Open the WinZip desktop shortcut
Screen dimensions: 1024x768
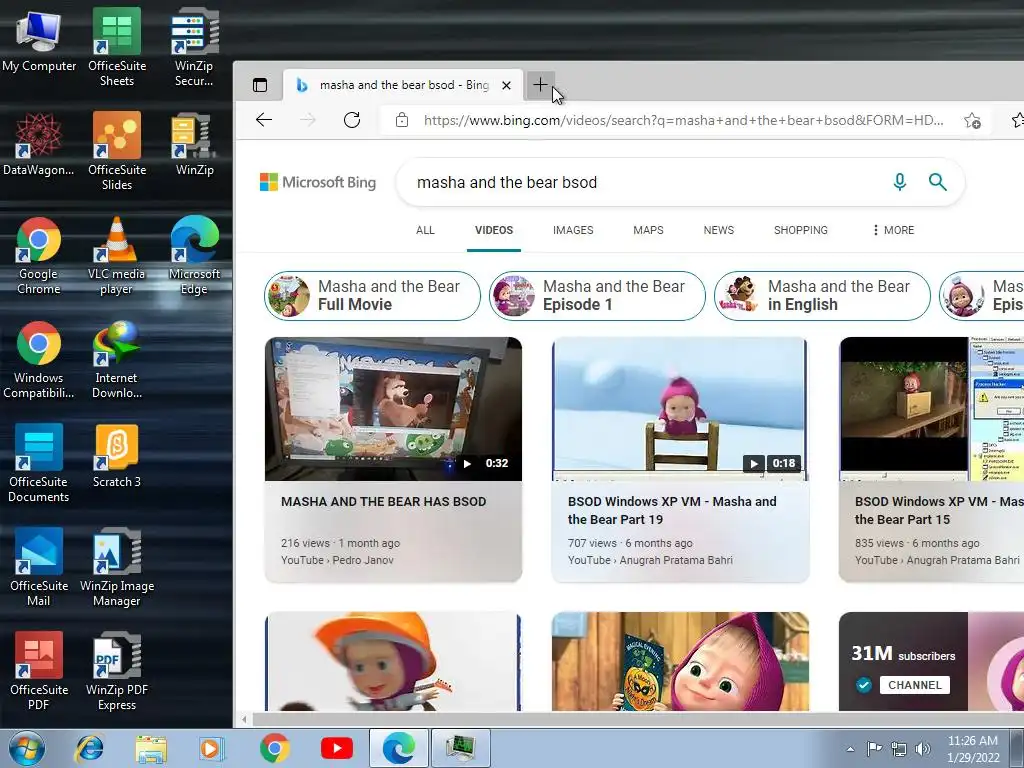(x=194, y=144)
